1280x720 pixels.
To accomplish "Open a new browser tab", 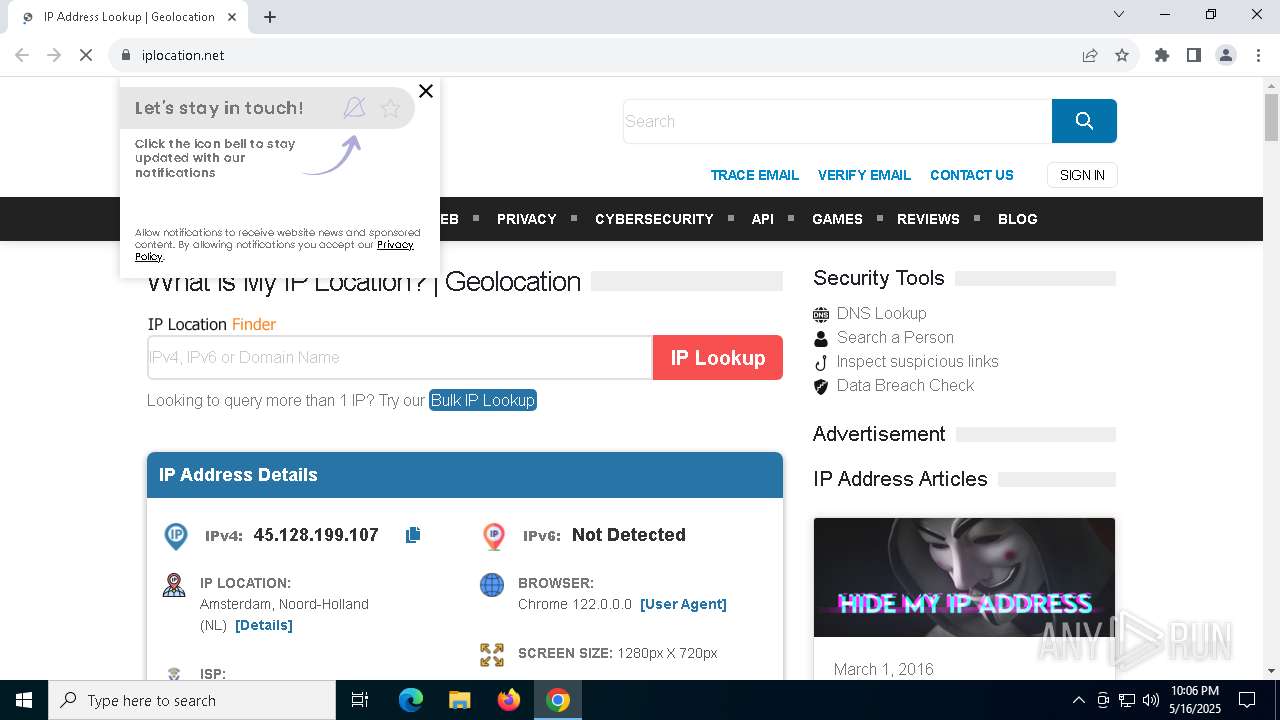I will 270,17.
